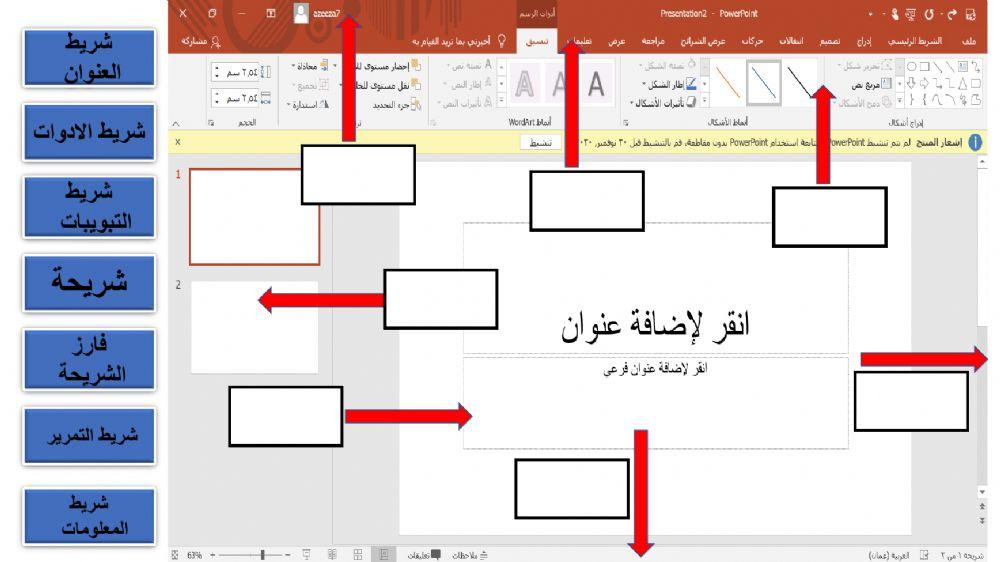Click the touch/mouse mode icon
1000x562 pixels.
[894, 13]
